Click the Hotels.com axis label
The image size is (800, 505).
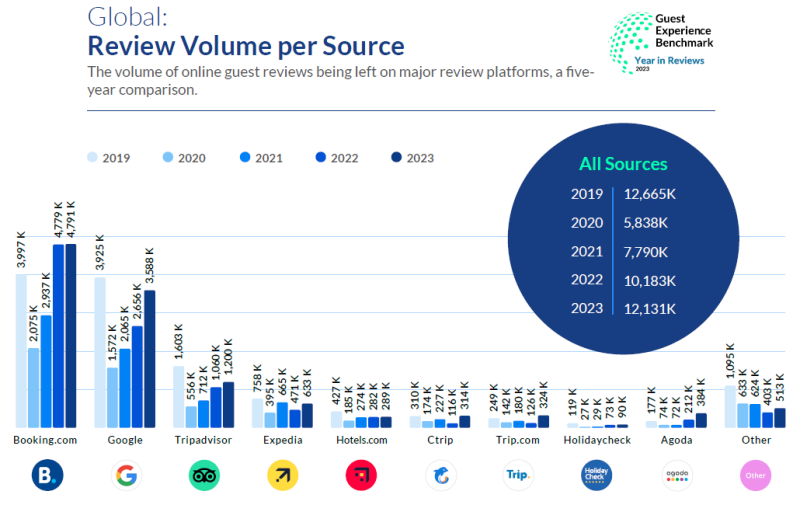[x=362, y=440]
